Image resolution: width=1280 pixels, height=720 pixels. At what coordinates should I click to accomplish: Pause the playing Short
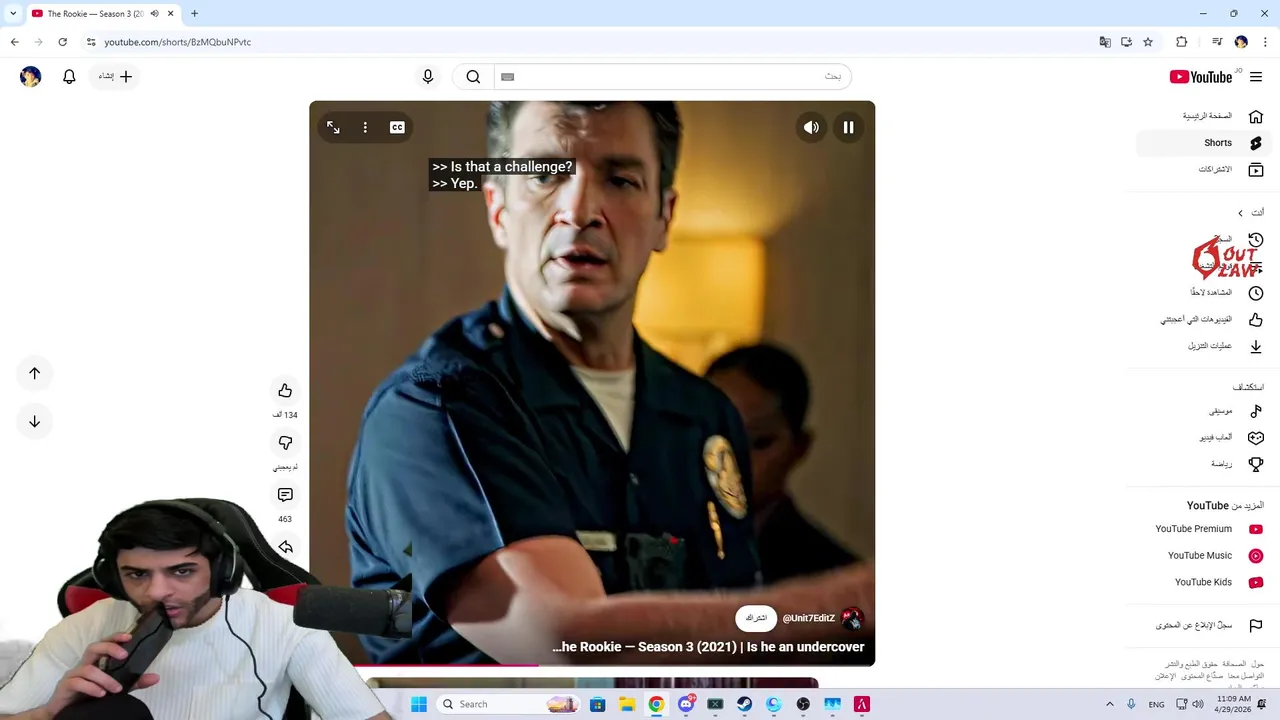pos(848,127)
